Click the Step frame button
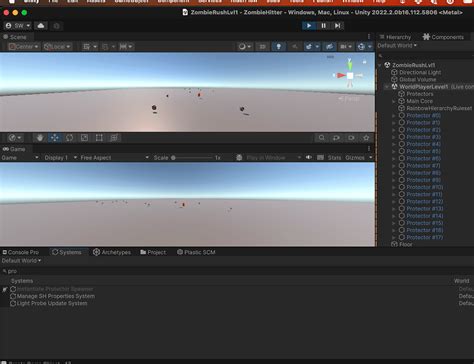The image size is (474, 364). pos(337,26)
